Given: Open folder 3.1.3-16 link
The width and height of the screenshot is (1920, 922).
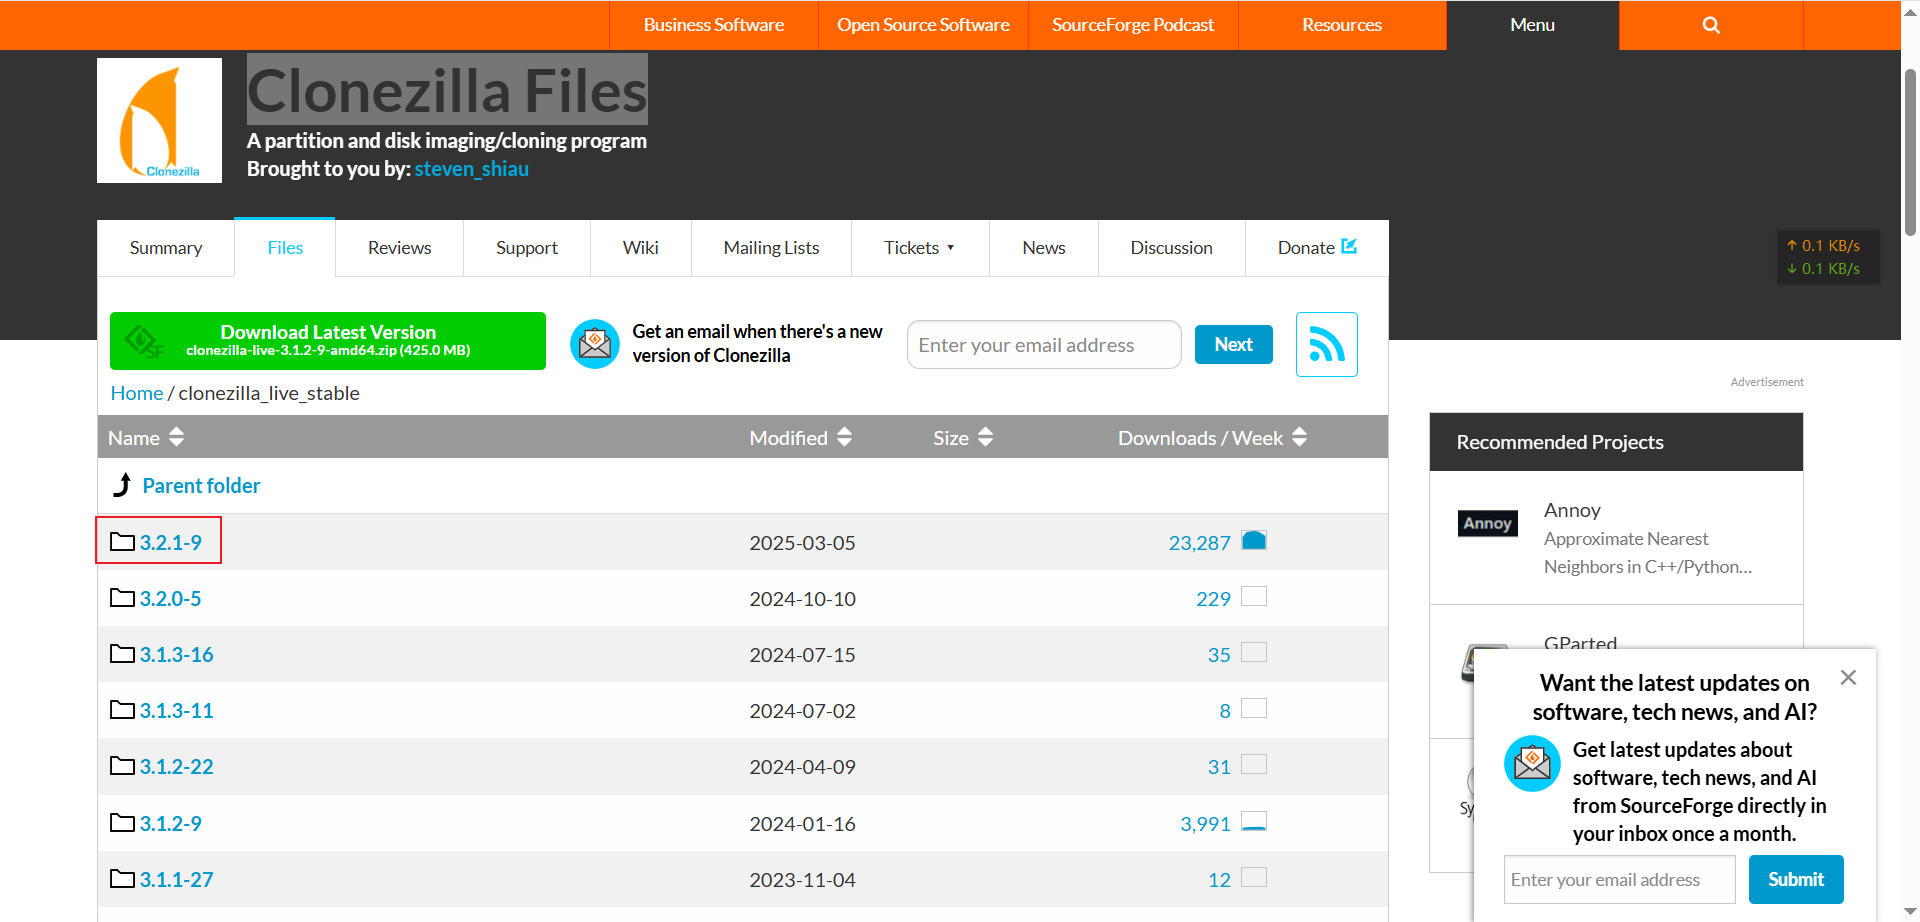Looking at the screenshot, I should (176, 654).
